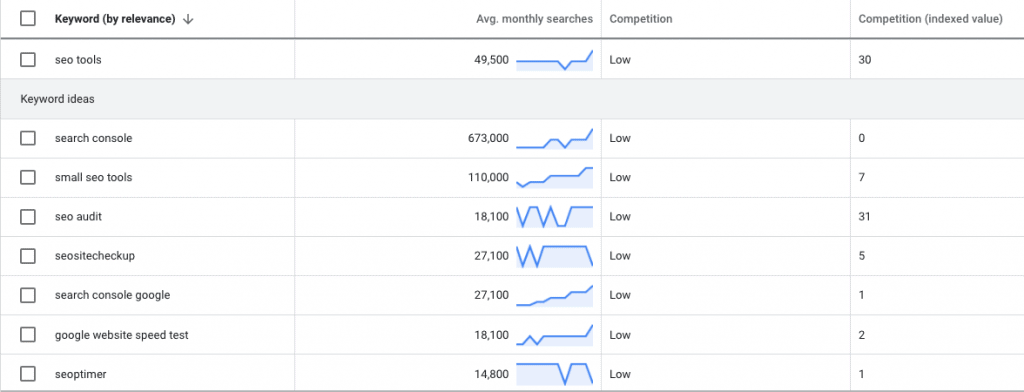The width and height of the screenshot is (1024, 392).
Task: Tick the 'small seo tools' checkbox
Action: pos(27,177)
